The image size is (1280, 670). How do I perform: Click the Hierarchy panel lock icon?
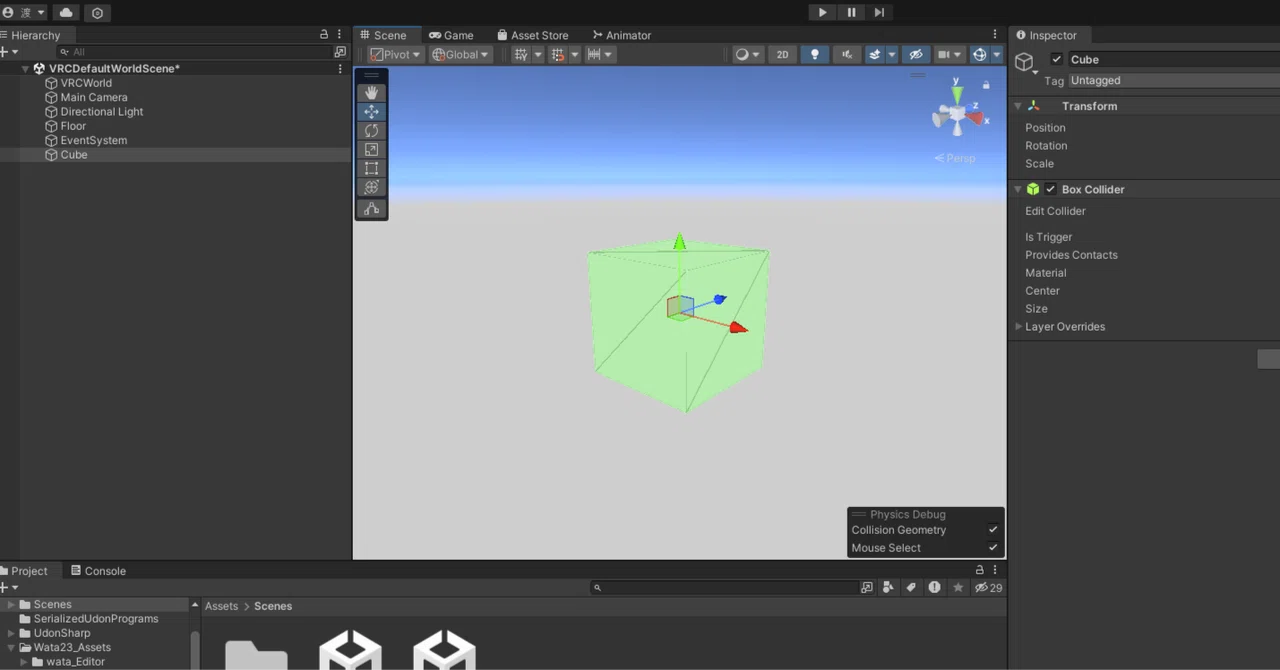(x=323, y=35)
